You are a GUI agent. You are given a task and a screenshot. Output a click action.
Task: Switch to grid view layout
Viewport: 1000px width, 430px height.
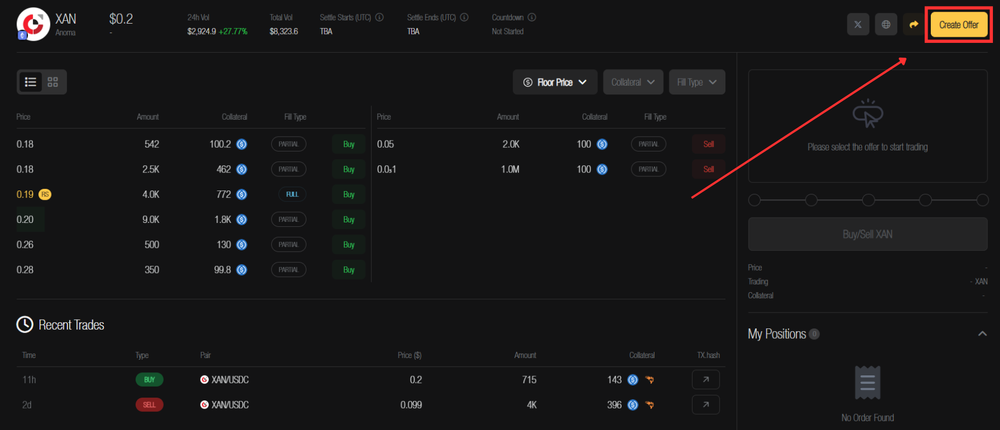53,82
